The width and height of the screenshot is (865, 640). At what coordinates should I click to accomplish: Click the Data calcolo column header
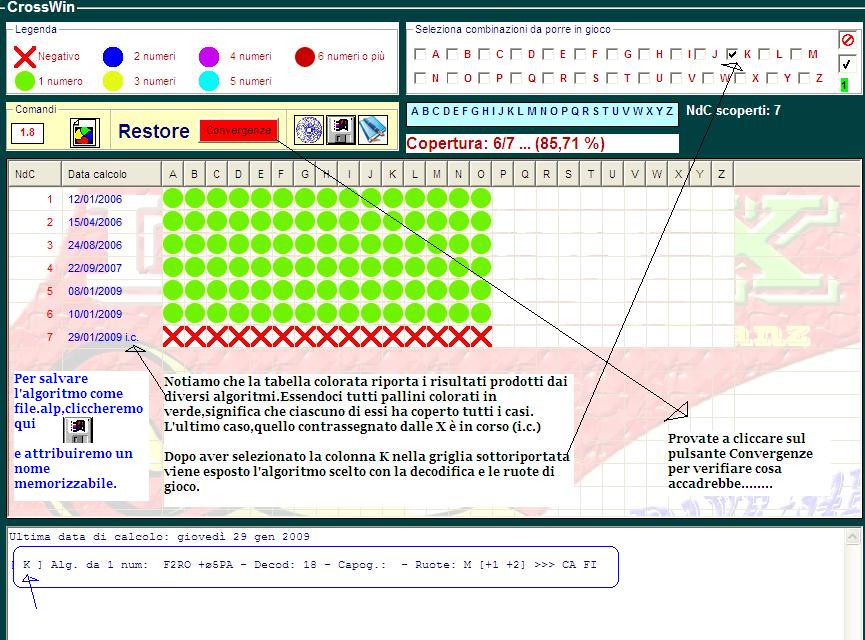click(111, 174)
